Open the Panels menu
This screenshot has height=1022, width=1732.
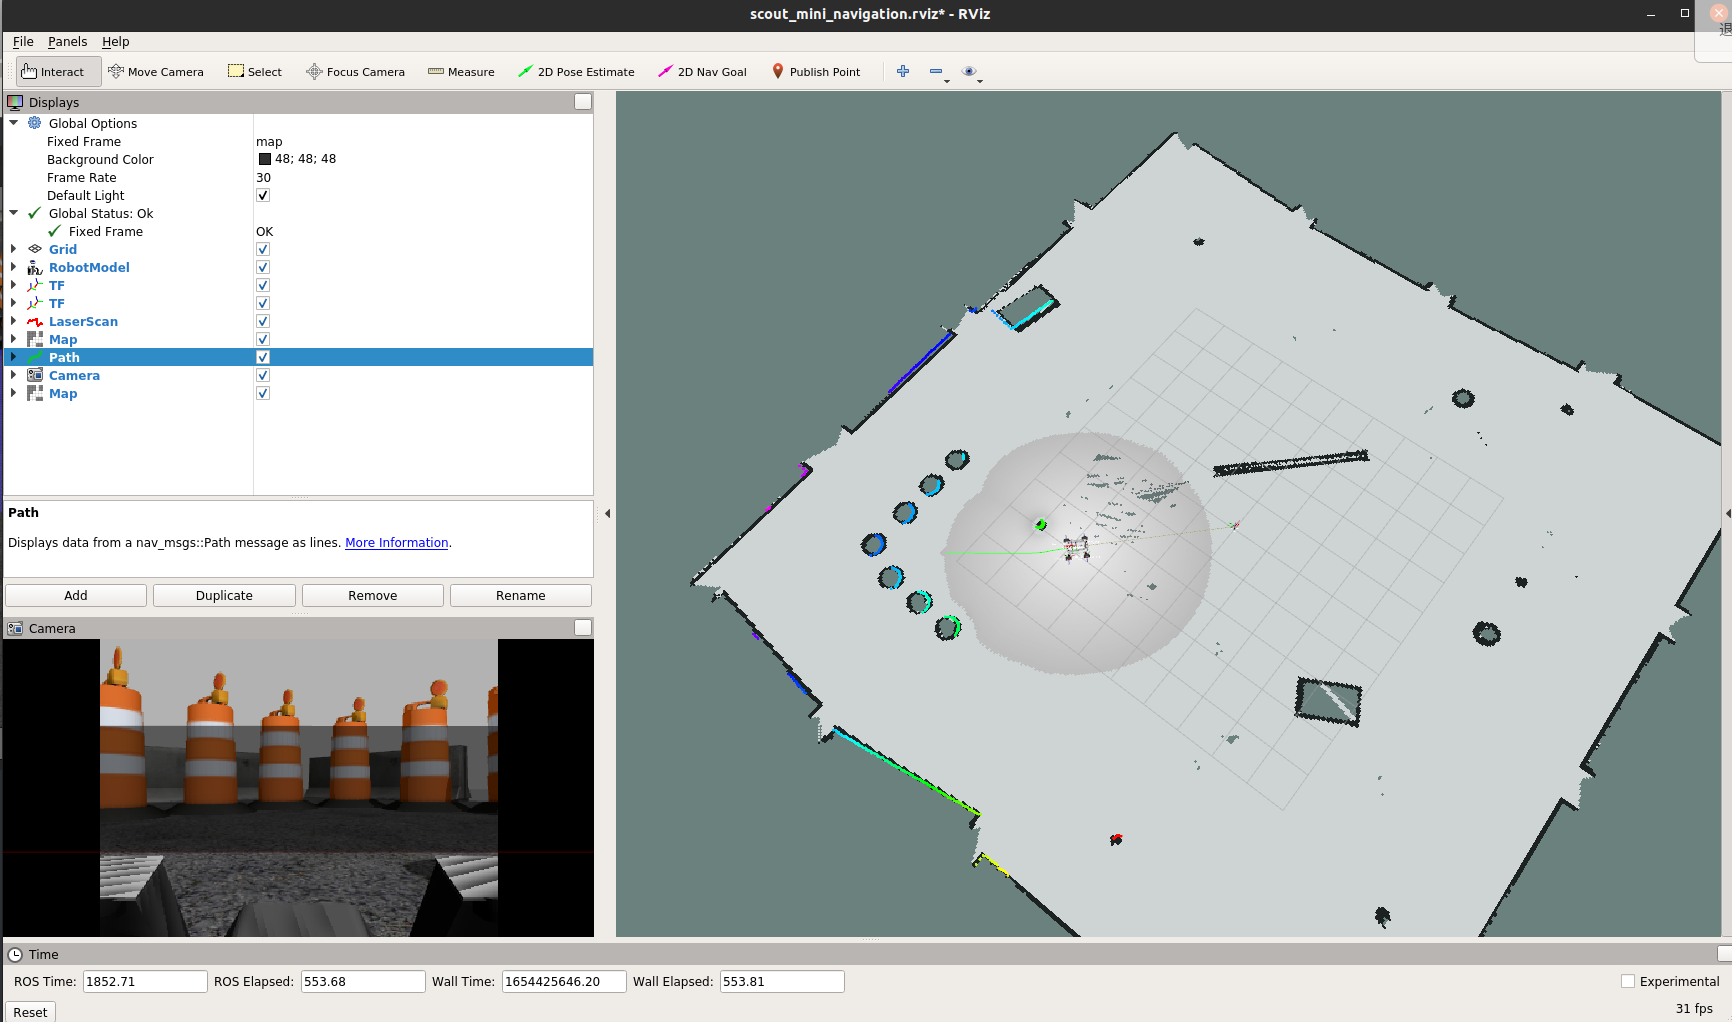[x=67, y=42]
